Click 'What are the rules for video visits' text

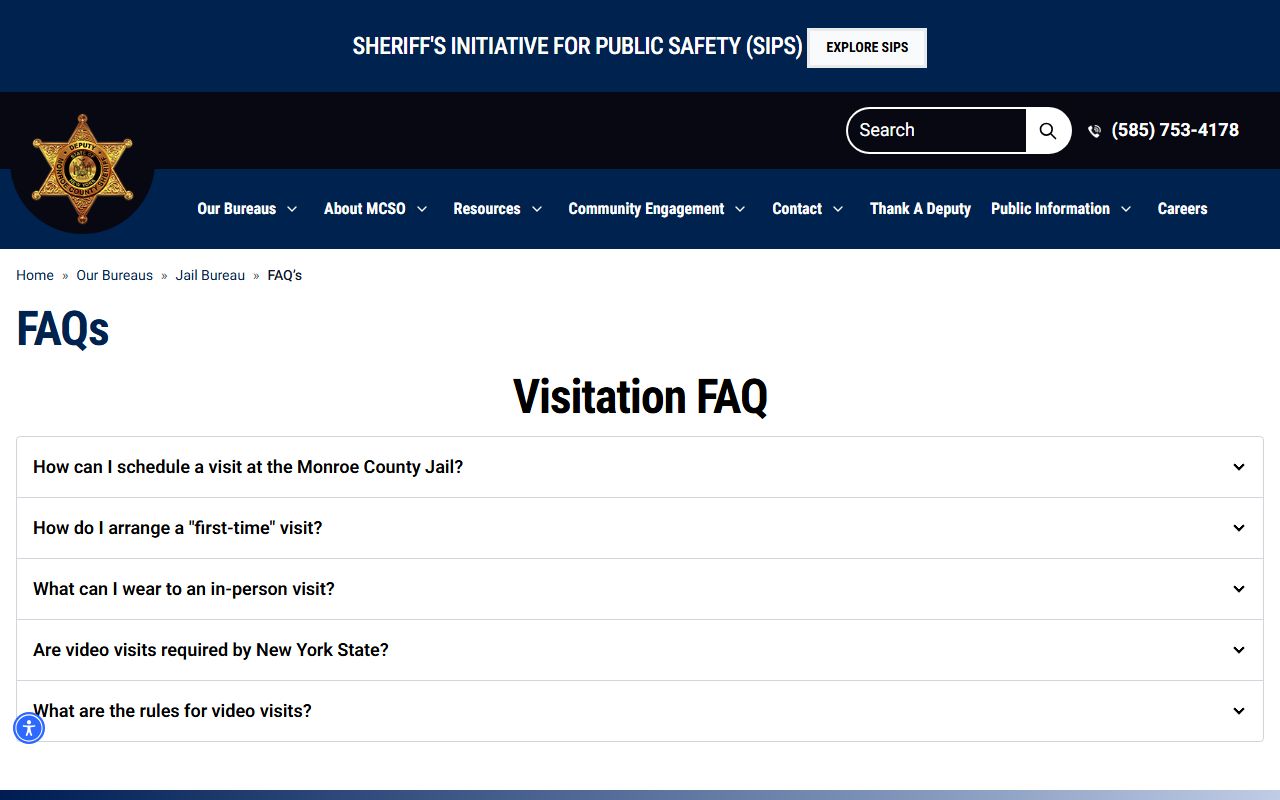(x=172, y=711)
